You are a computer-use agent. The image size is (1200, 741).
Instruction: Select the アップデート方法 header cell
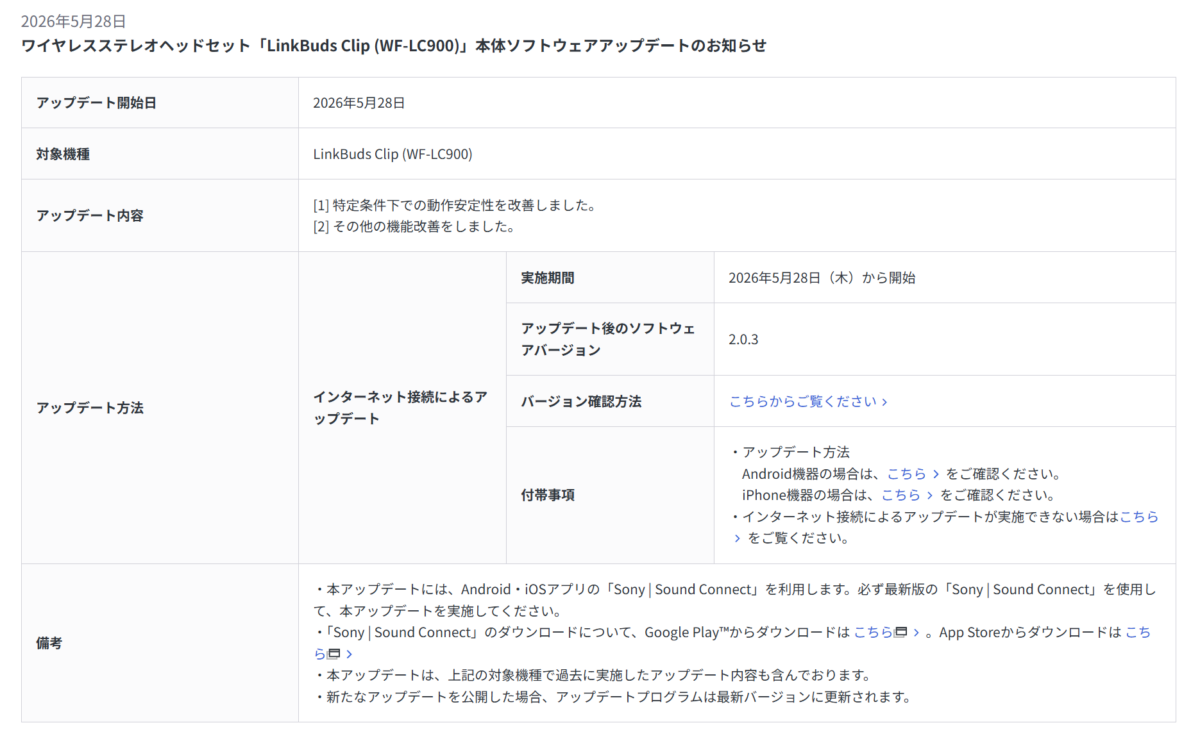[160, 408]
